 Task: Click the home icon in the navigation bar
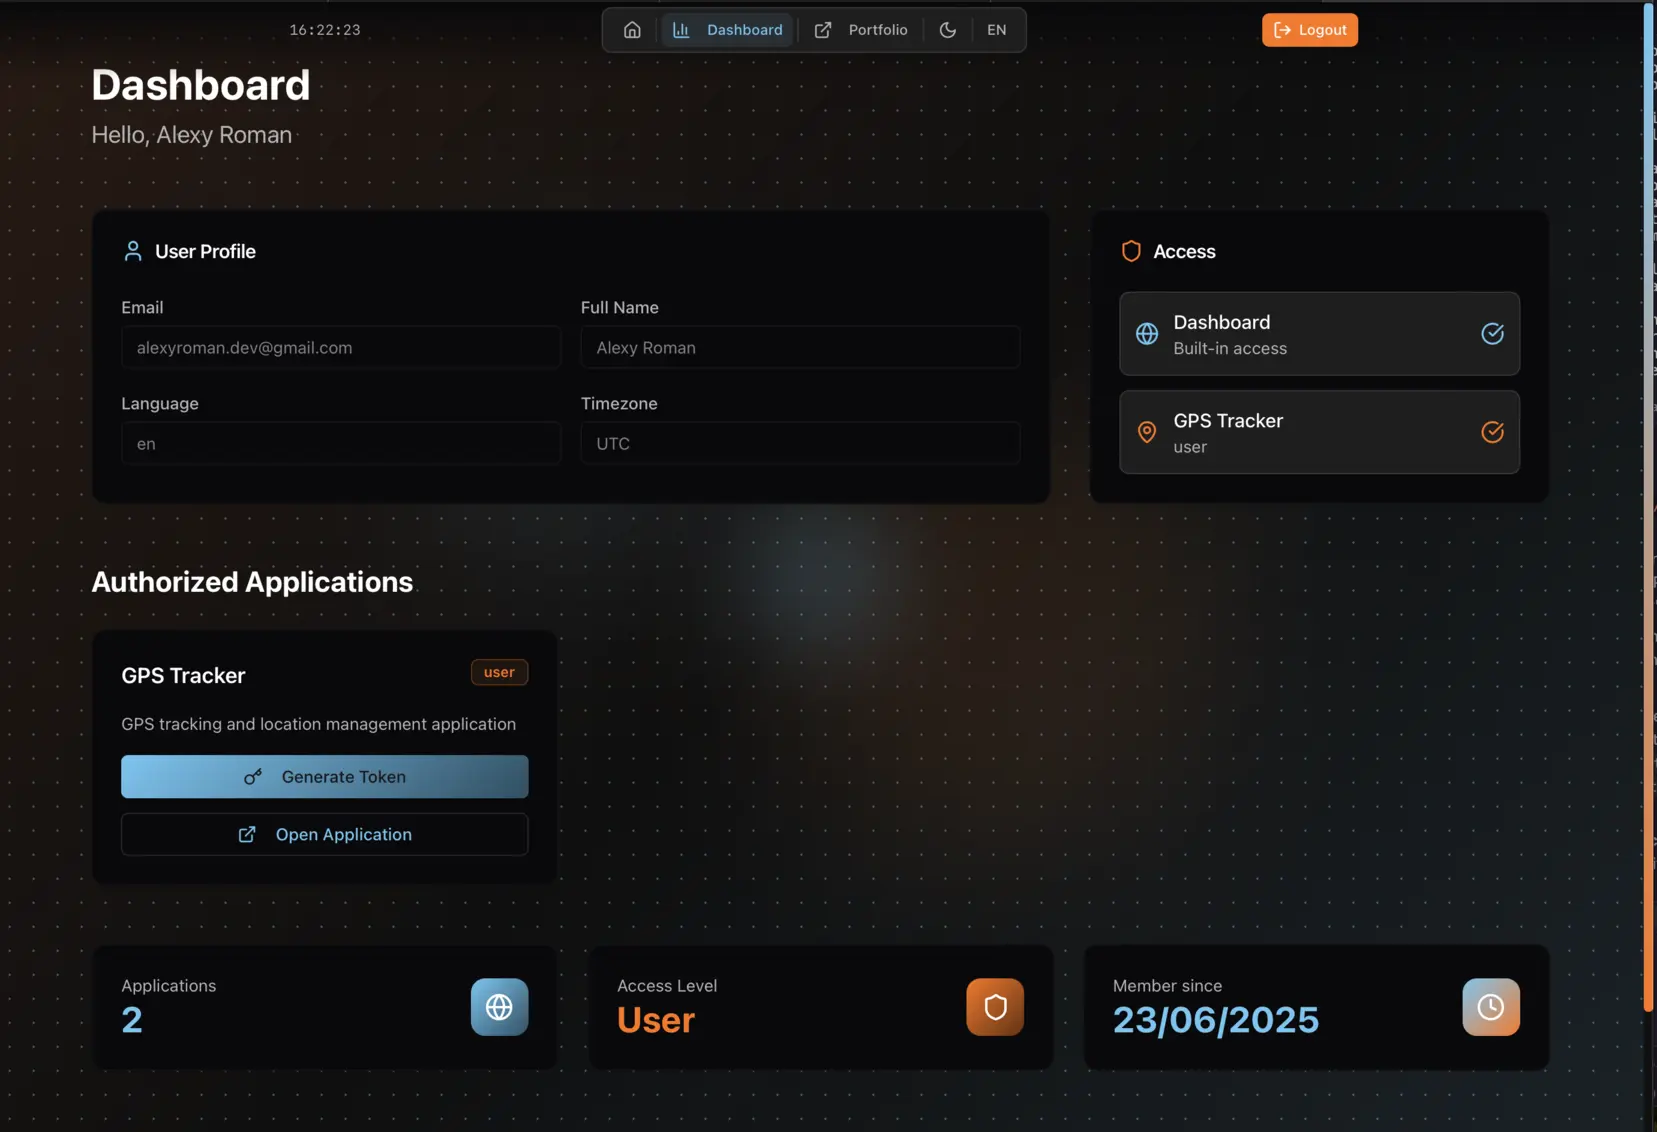click(x=632, y=30)
